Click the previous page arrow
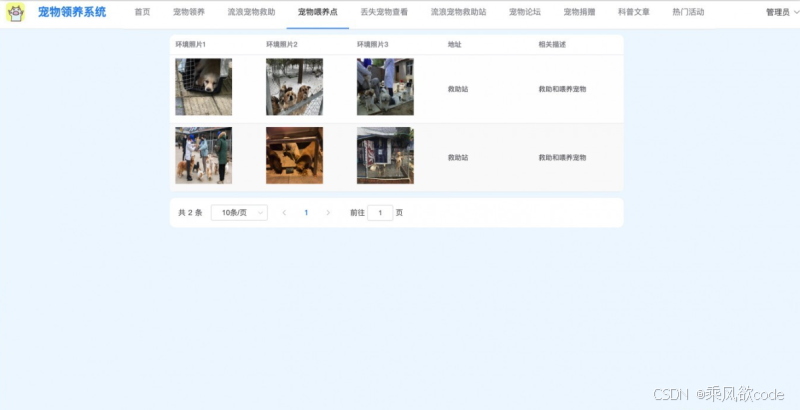 [x=284, y=213]
